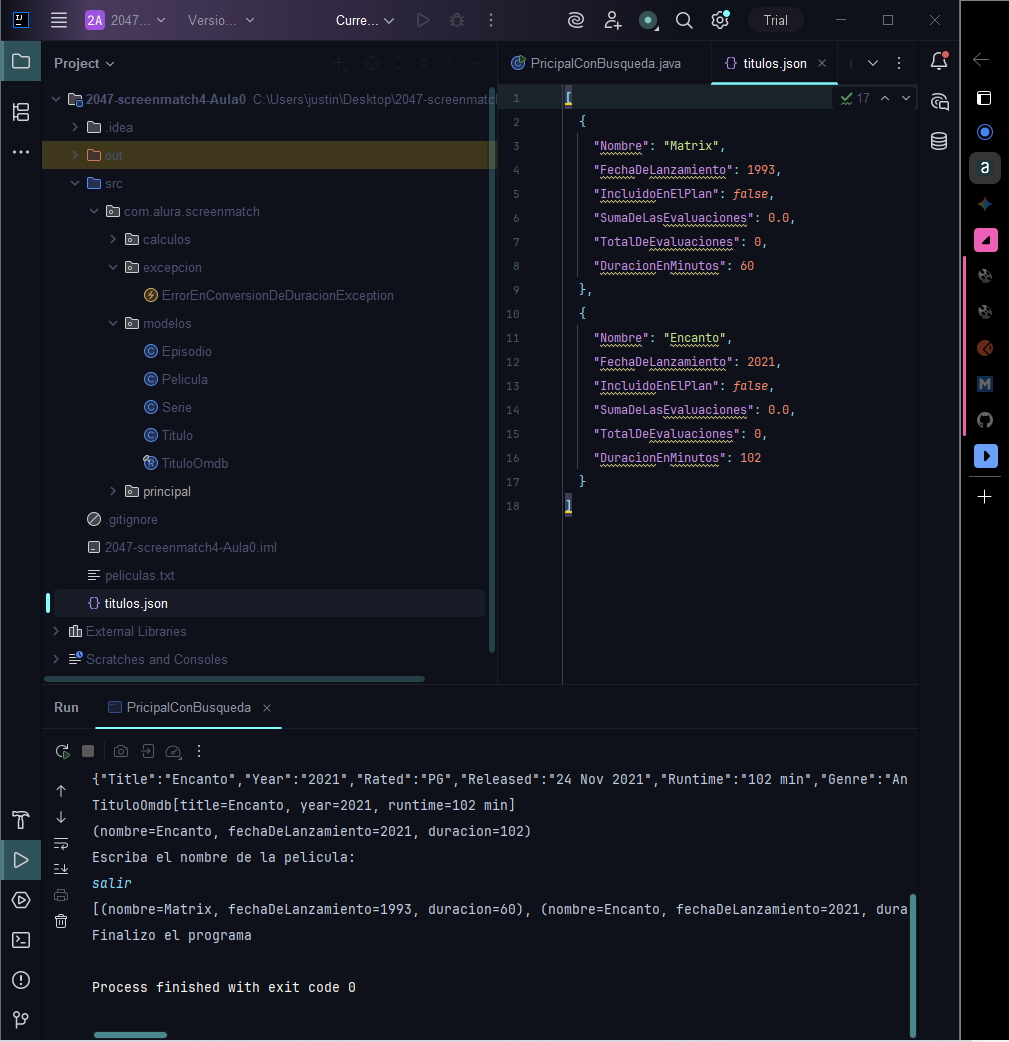Open the Problems tool window
The height and width of the screenshot is (1042, 1009).
click(x=21, y=980)
